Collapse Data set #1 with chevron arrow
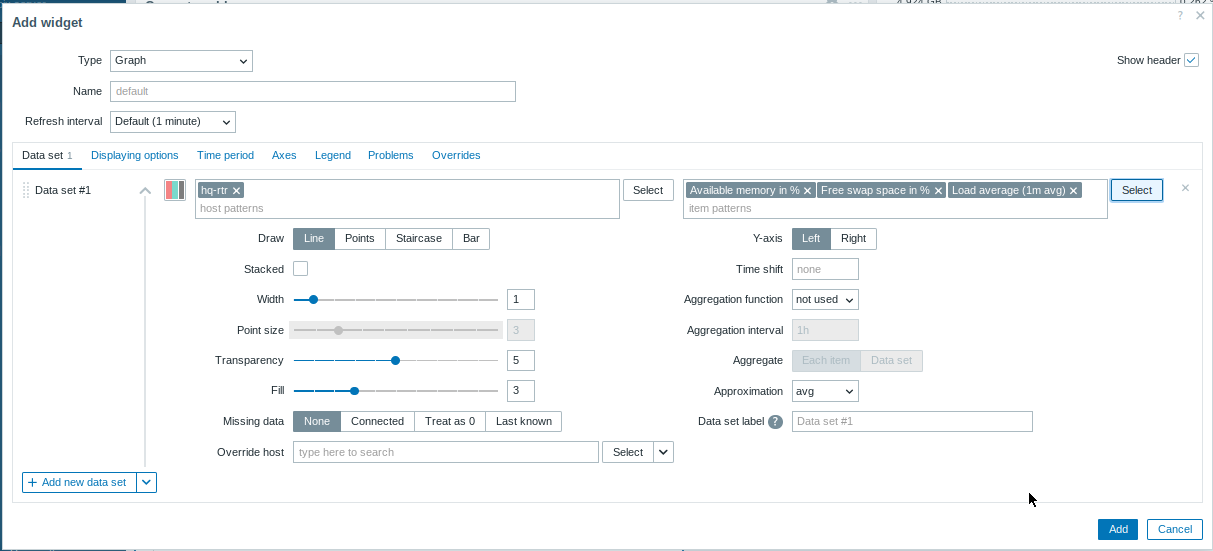 tap(145, 190)
